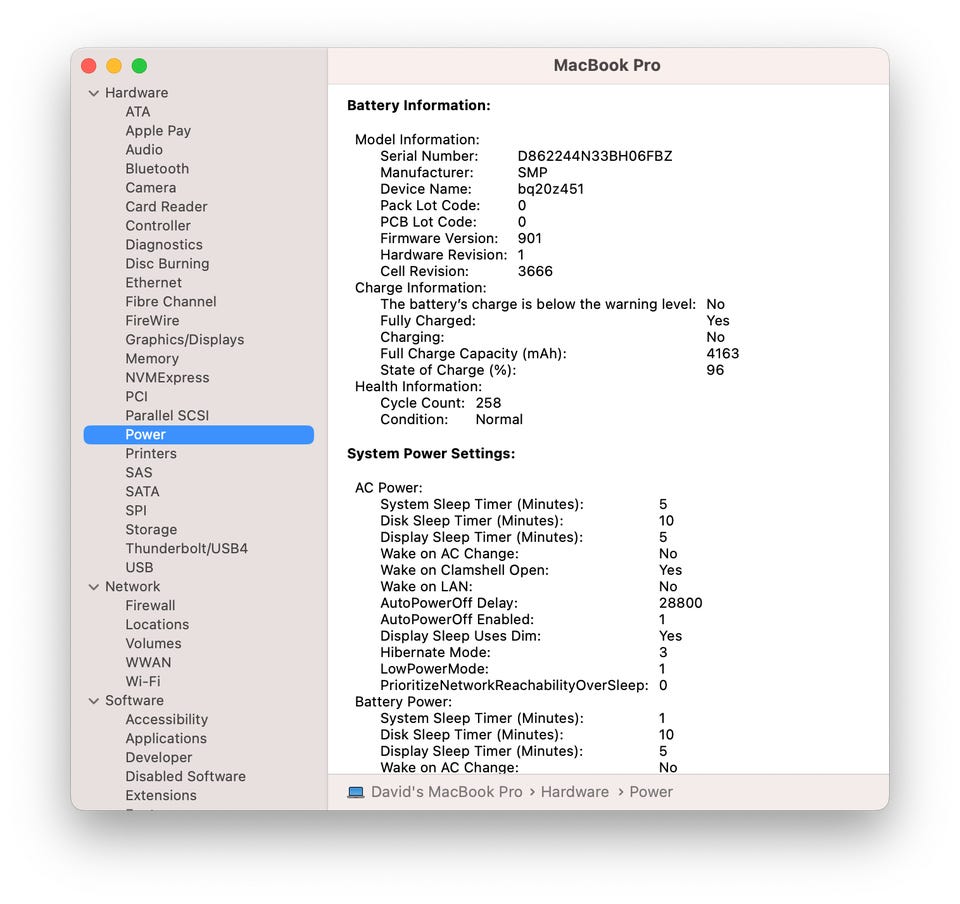960x904 pixels.
Task: Select ATA in the sidebar
Action: tap(138, 112)
